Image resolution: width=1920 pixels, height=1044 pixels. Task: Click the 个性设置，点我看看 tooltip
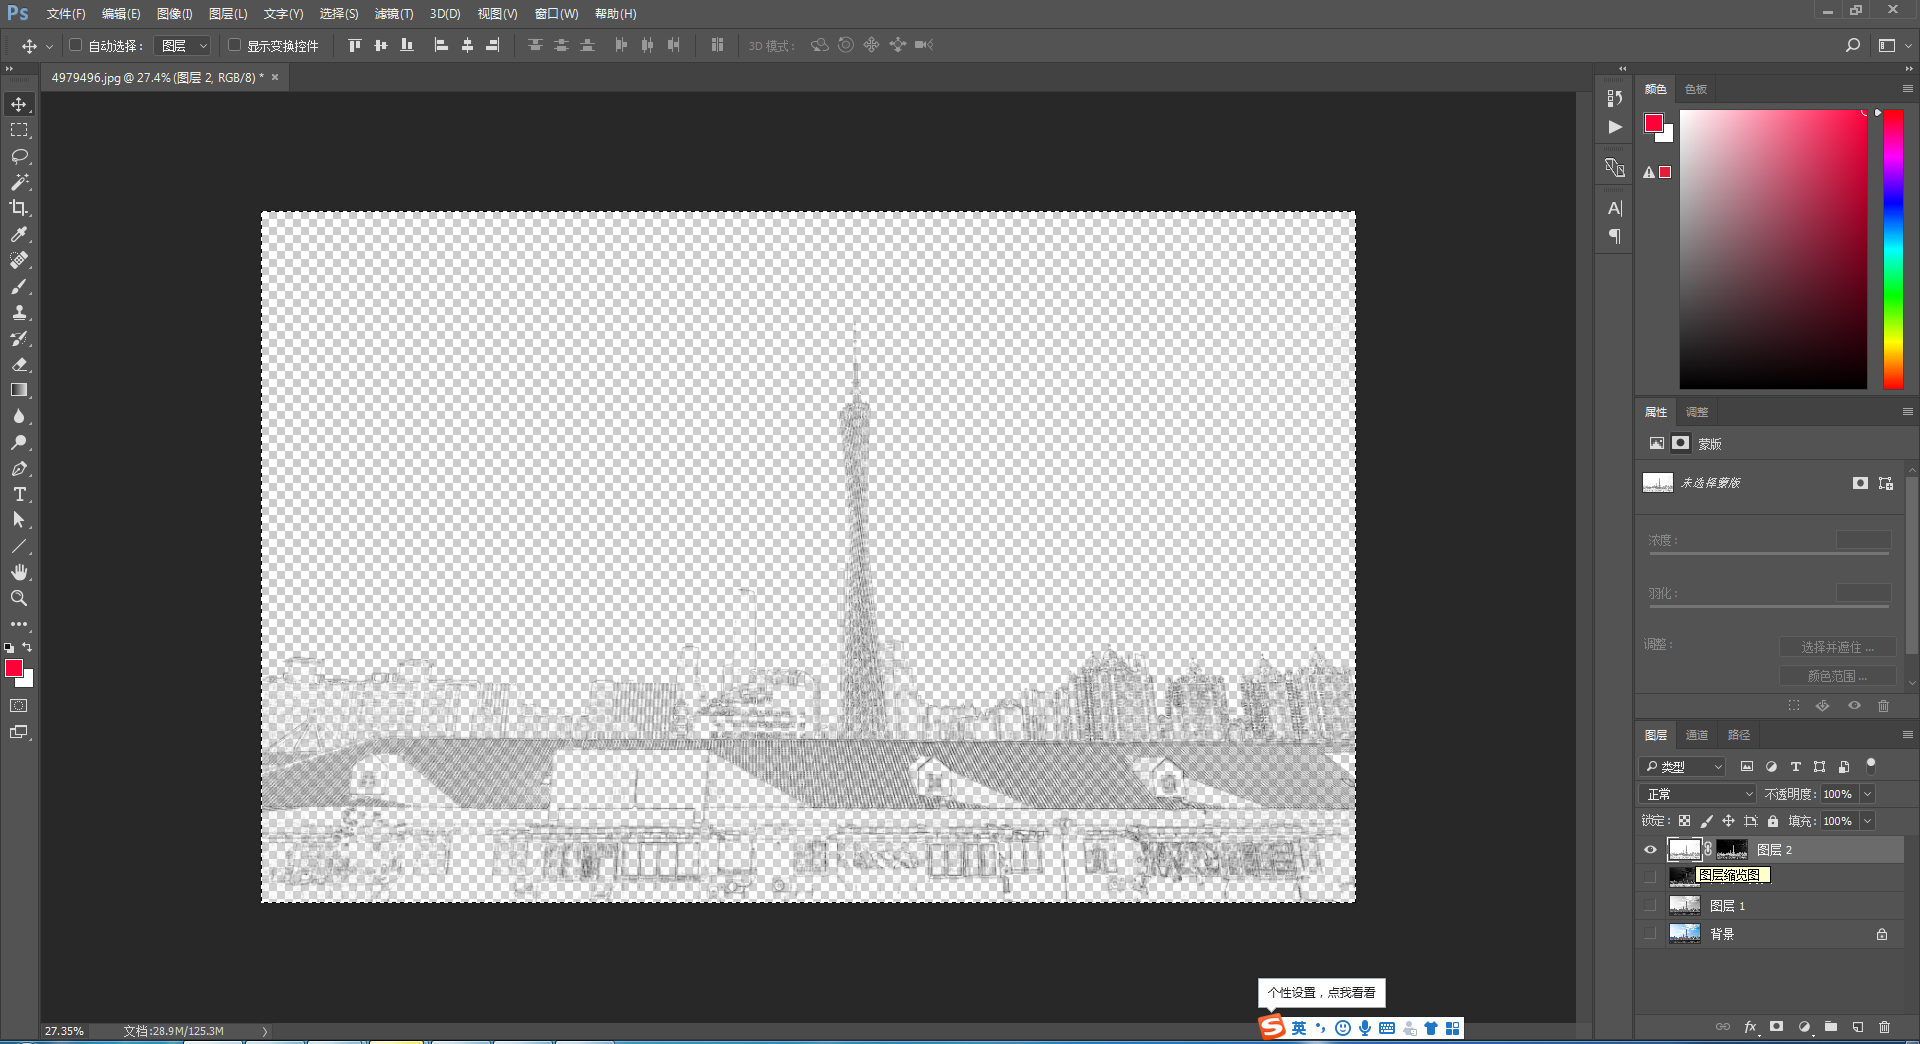pos(1321,993)
